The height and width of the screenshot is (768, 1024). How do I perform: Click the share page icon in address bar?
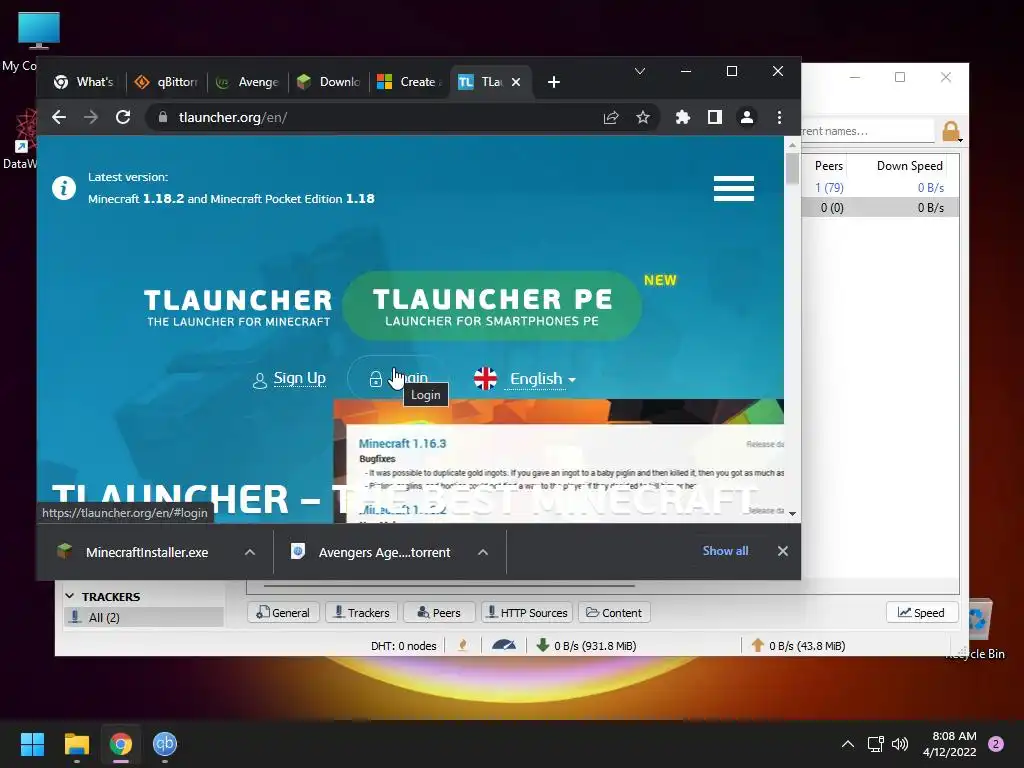coord(611,117)
